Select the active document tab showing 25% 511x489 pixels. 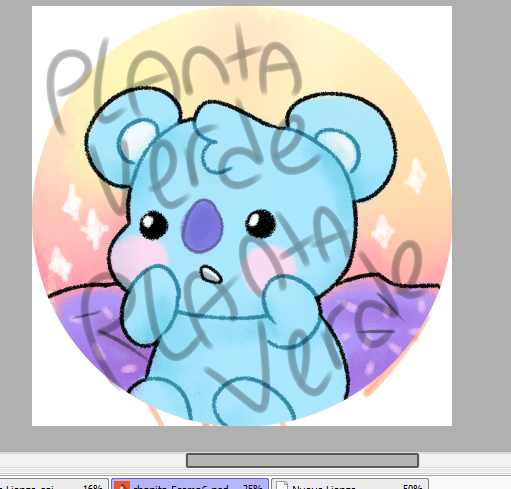190,484
